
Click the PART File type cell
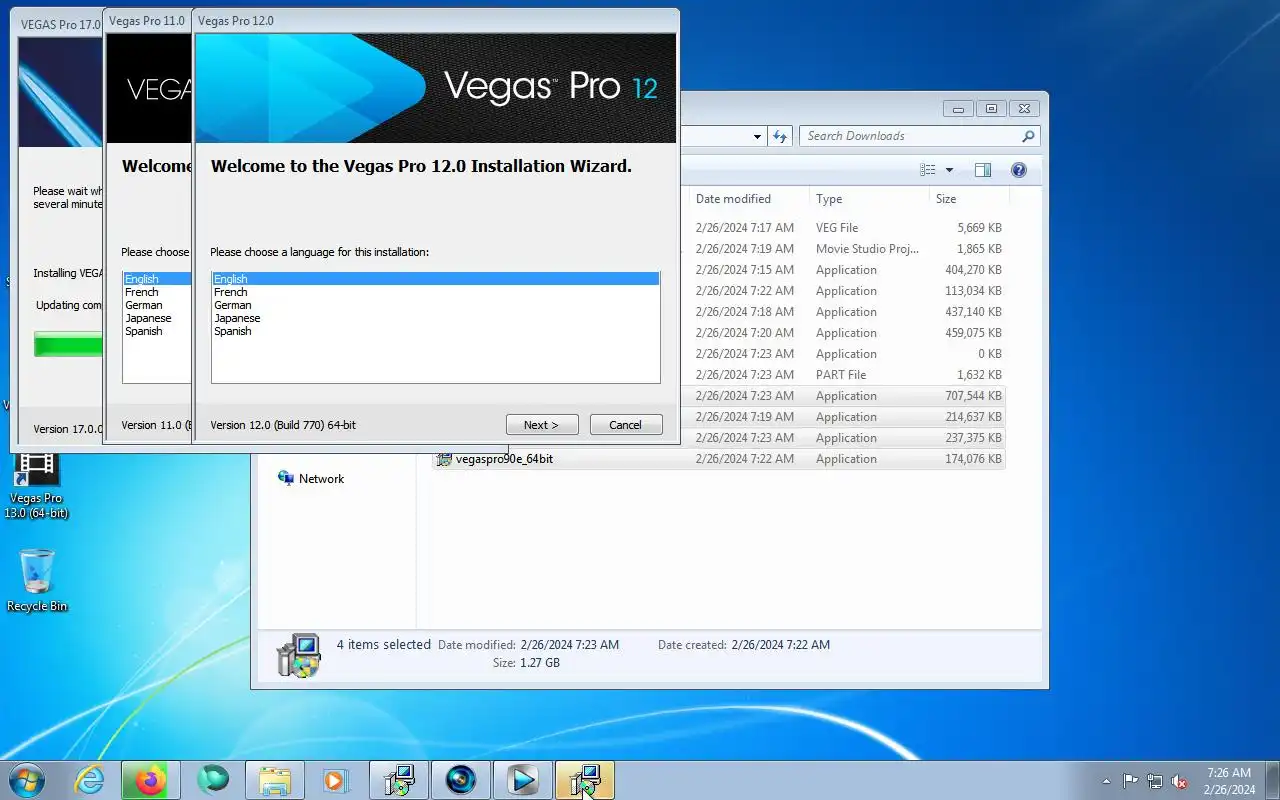pos(841,375)
